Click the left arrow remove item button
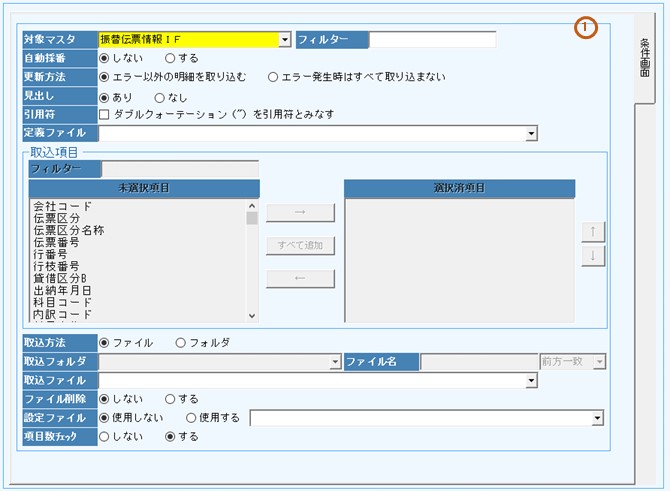This screenshot has height=491, width=670. (300, 279)
